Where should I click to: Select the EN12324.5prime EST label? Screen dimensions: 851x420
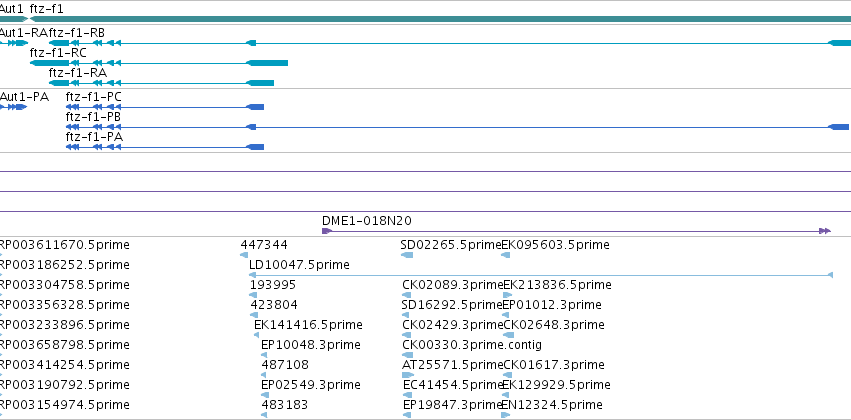point(552,404)
